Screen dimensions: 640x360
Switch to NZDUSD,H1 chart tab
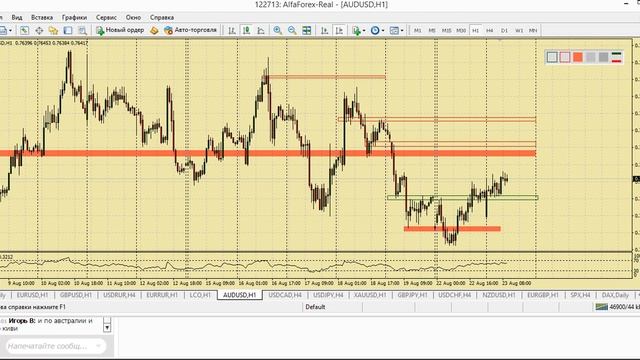pyautogui.click(x=499, y=295)
